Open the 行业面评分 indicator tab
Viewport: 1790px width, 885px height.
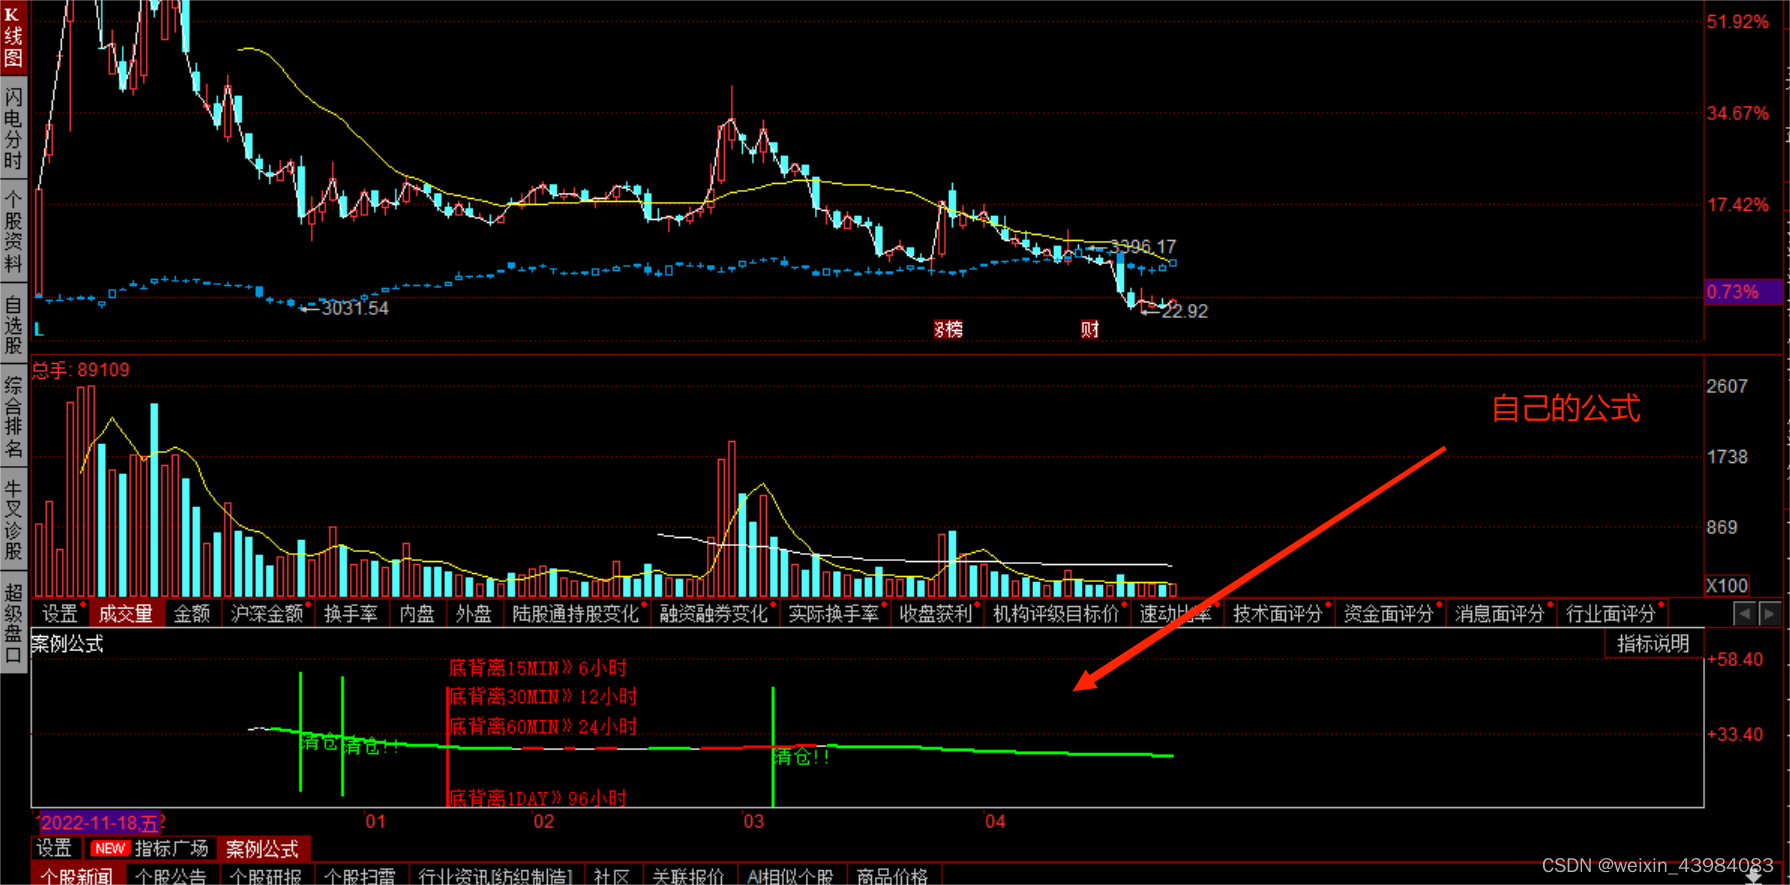tap(1611, 614)
